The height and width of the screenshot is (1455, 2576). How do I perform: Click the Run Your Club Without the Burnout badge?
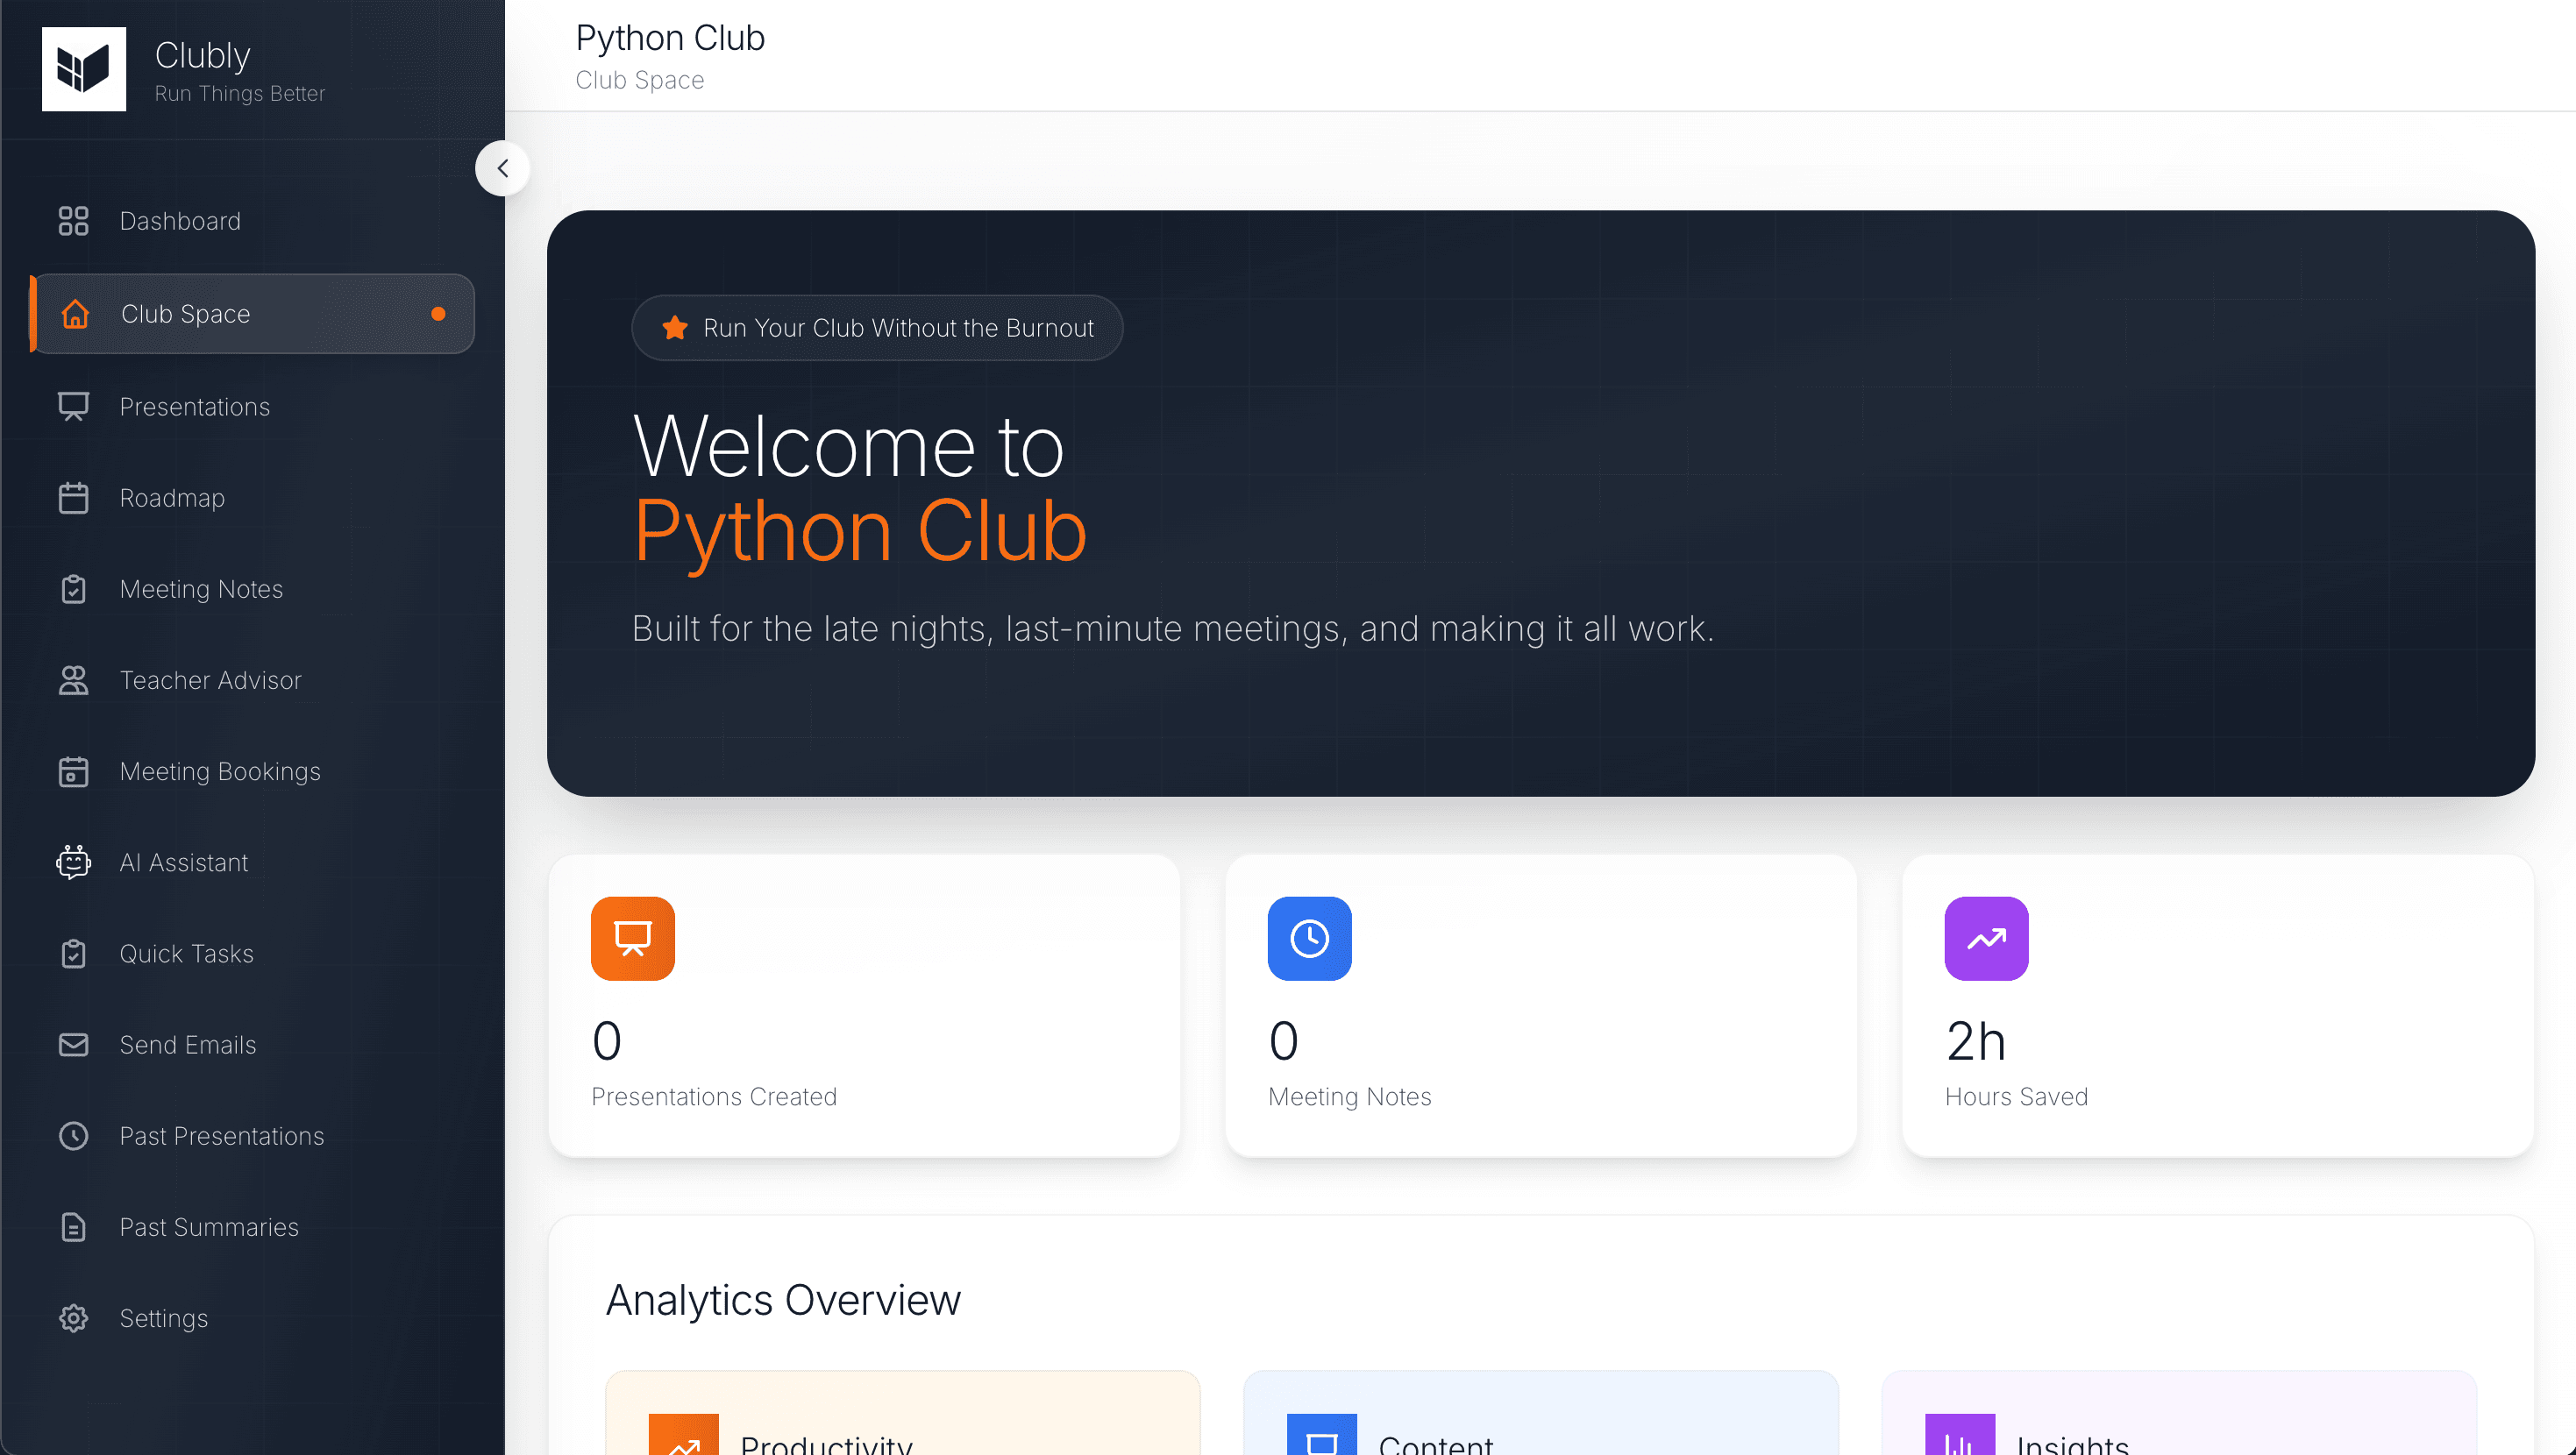(x=877, y=327)
